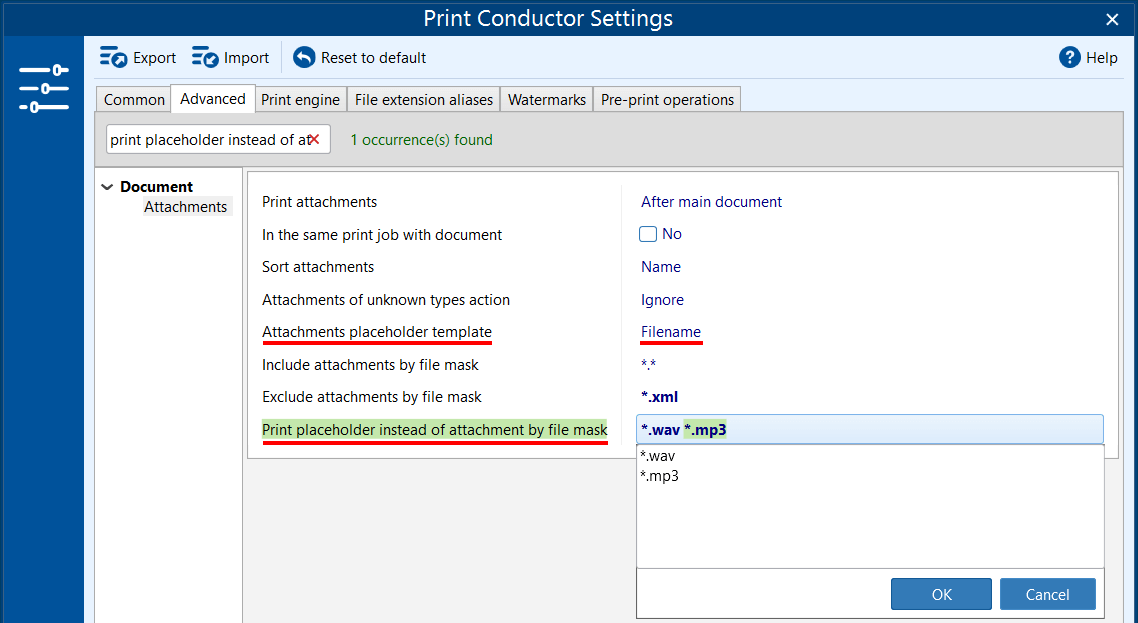Close the Print Conductor Settings window

click(x=1112, y=19)
